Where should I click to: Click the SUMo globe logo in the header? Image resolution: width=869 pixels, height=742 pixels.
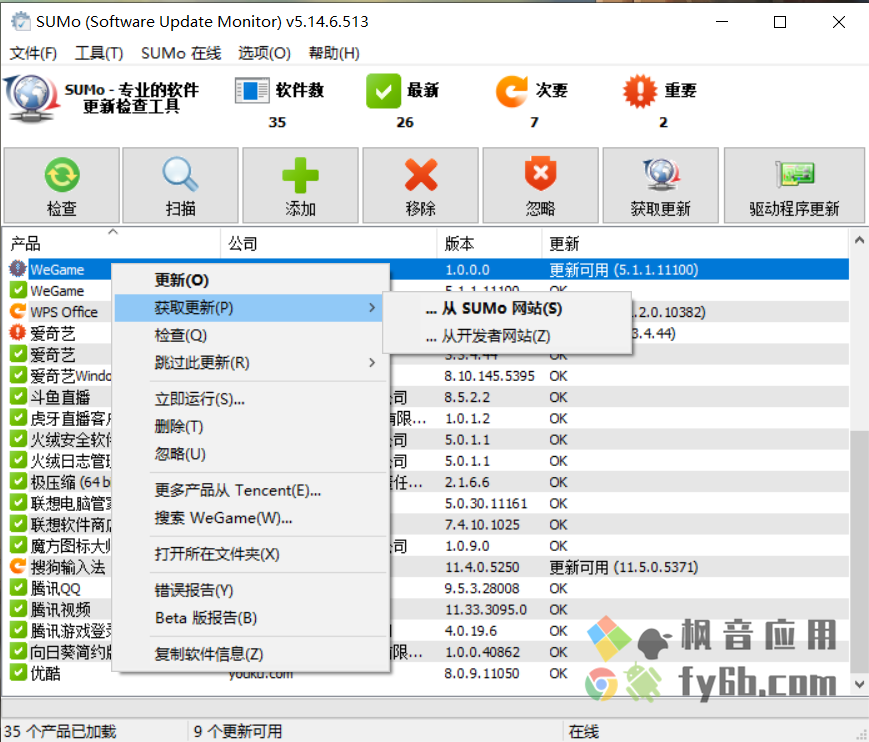[x=31, y=99]
